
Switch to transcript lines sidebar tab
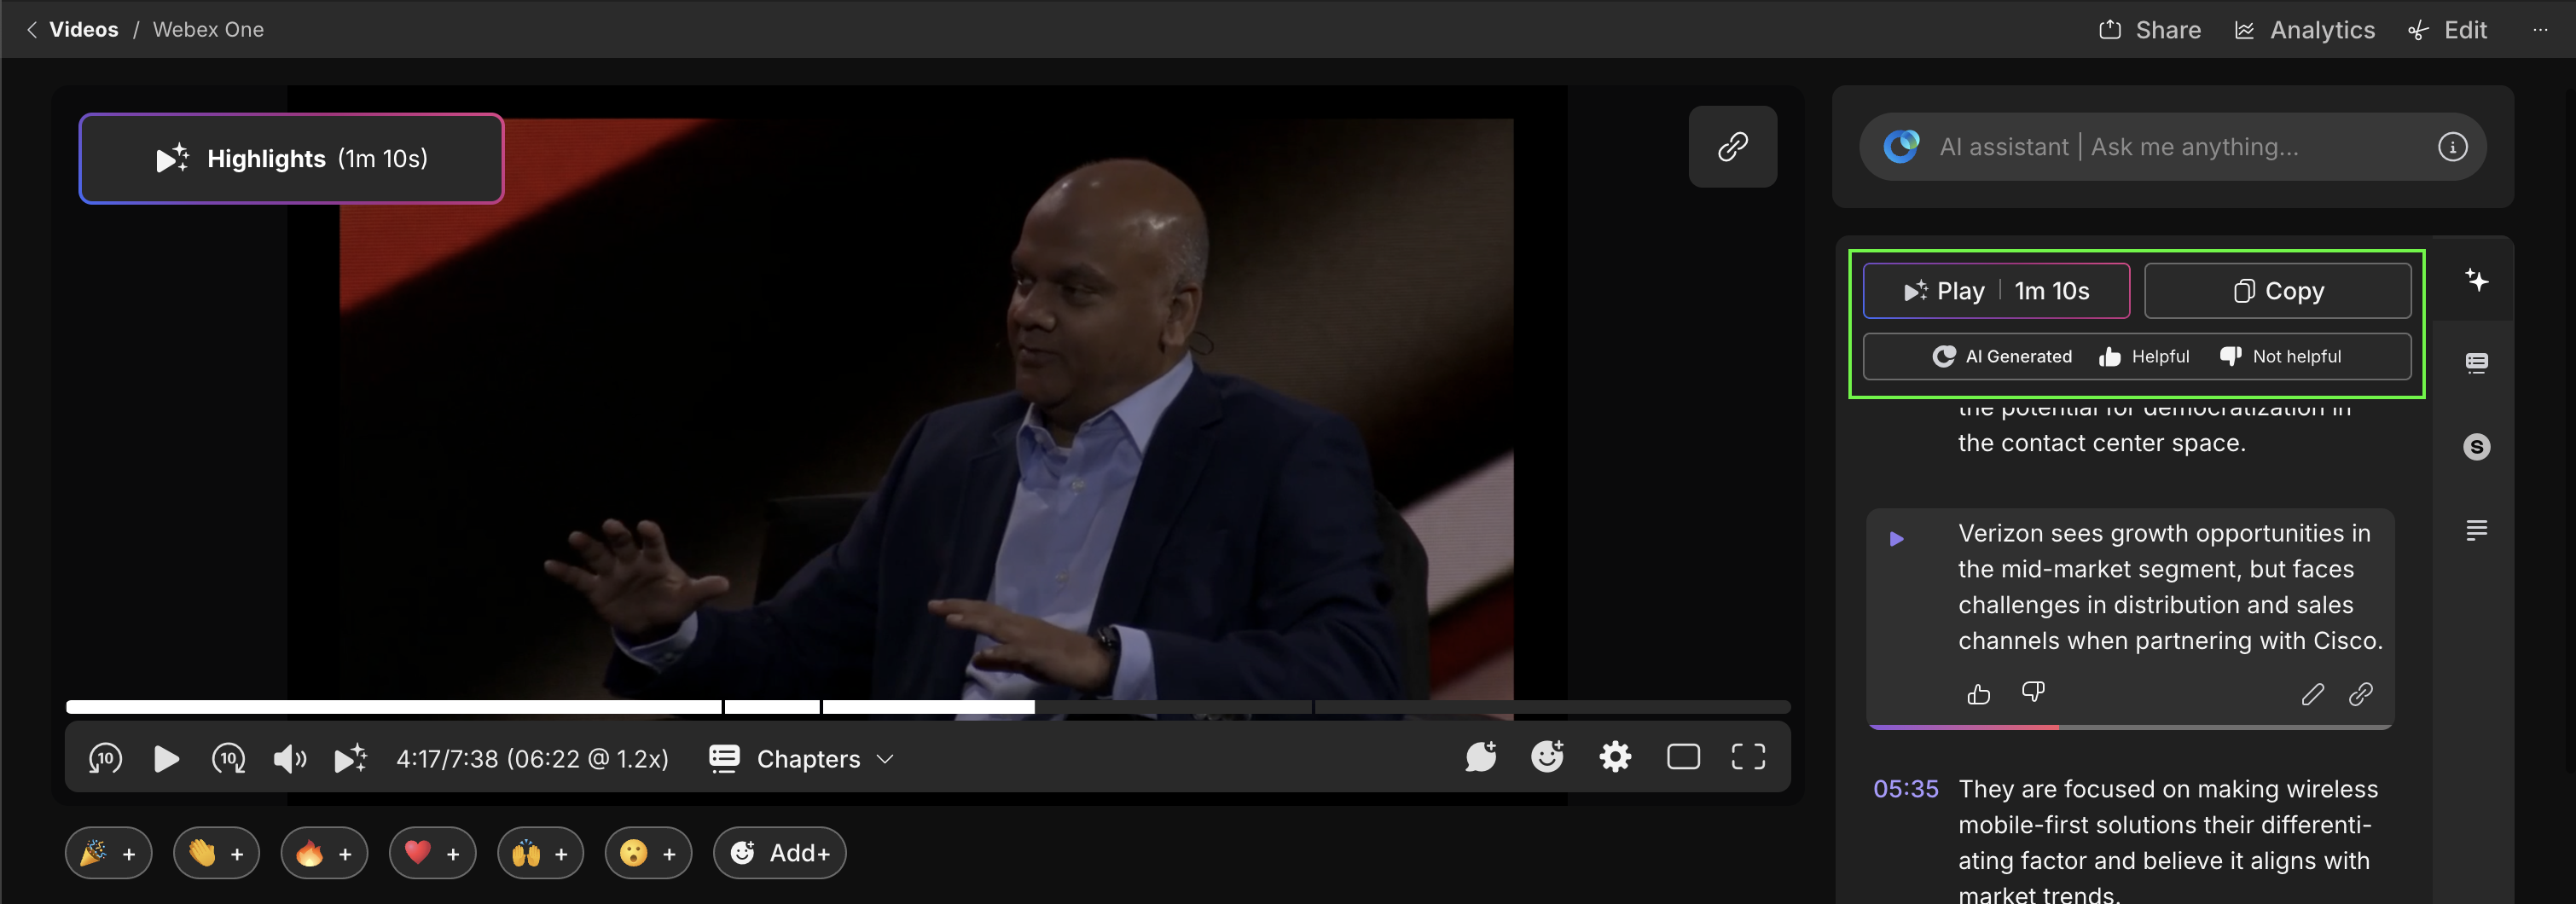[2476, 530]
